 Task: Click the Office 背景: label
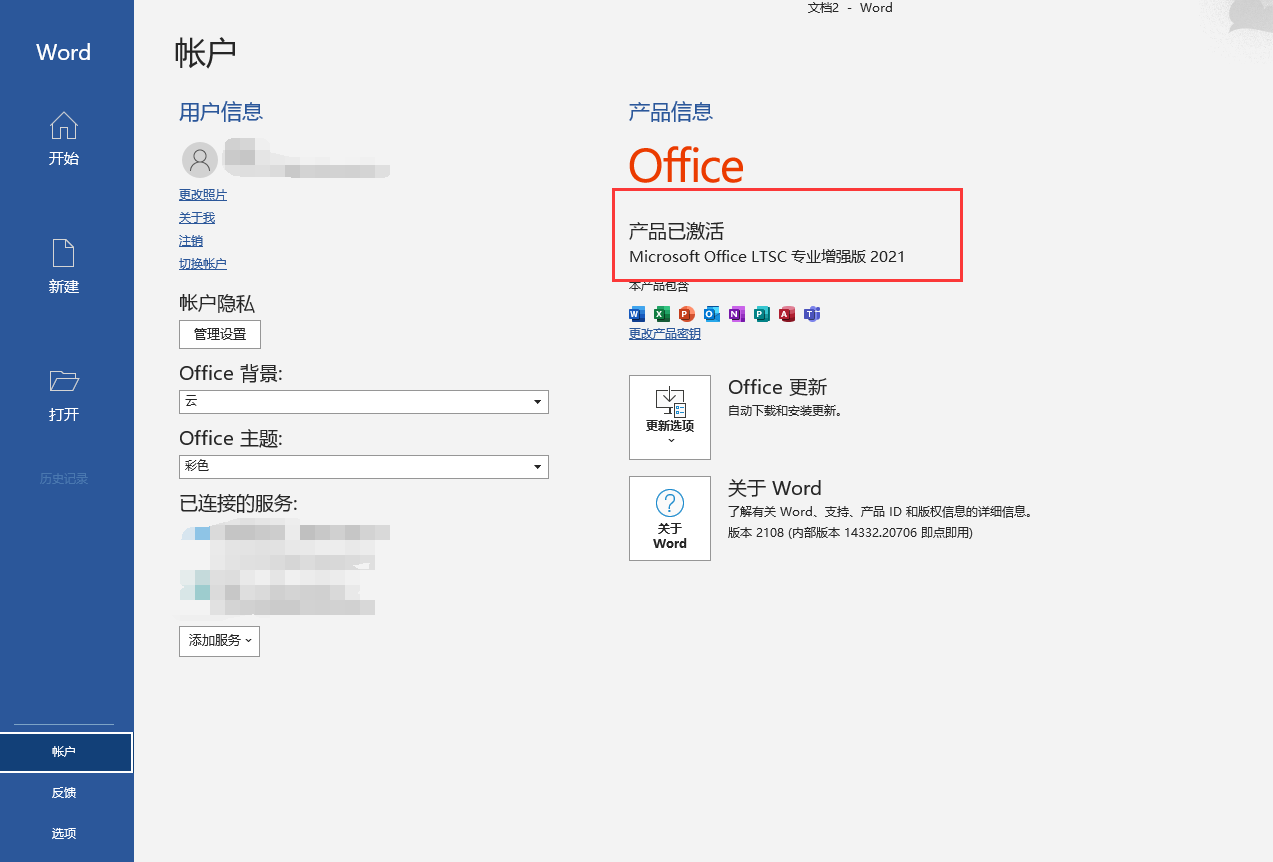(x=231, y=374)
